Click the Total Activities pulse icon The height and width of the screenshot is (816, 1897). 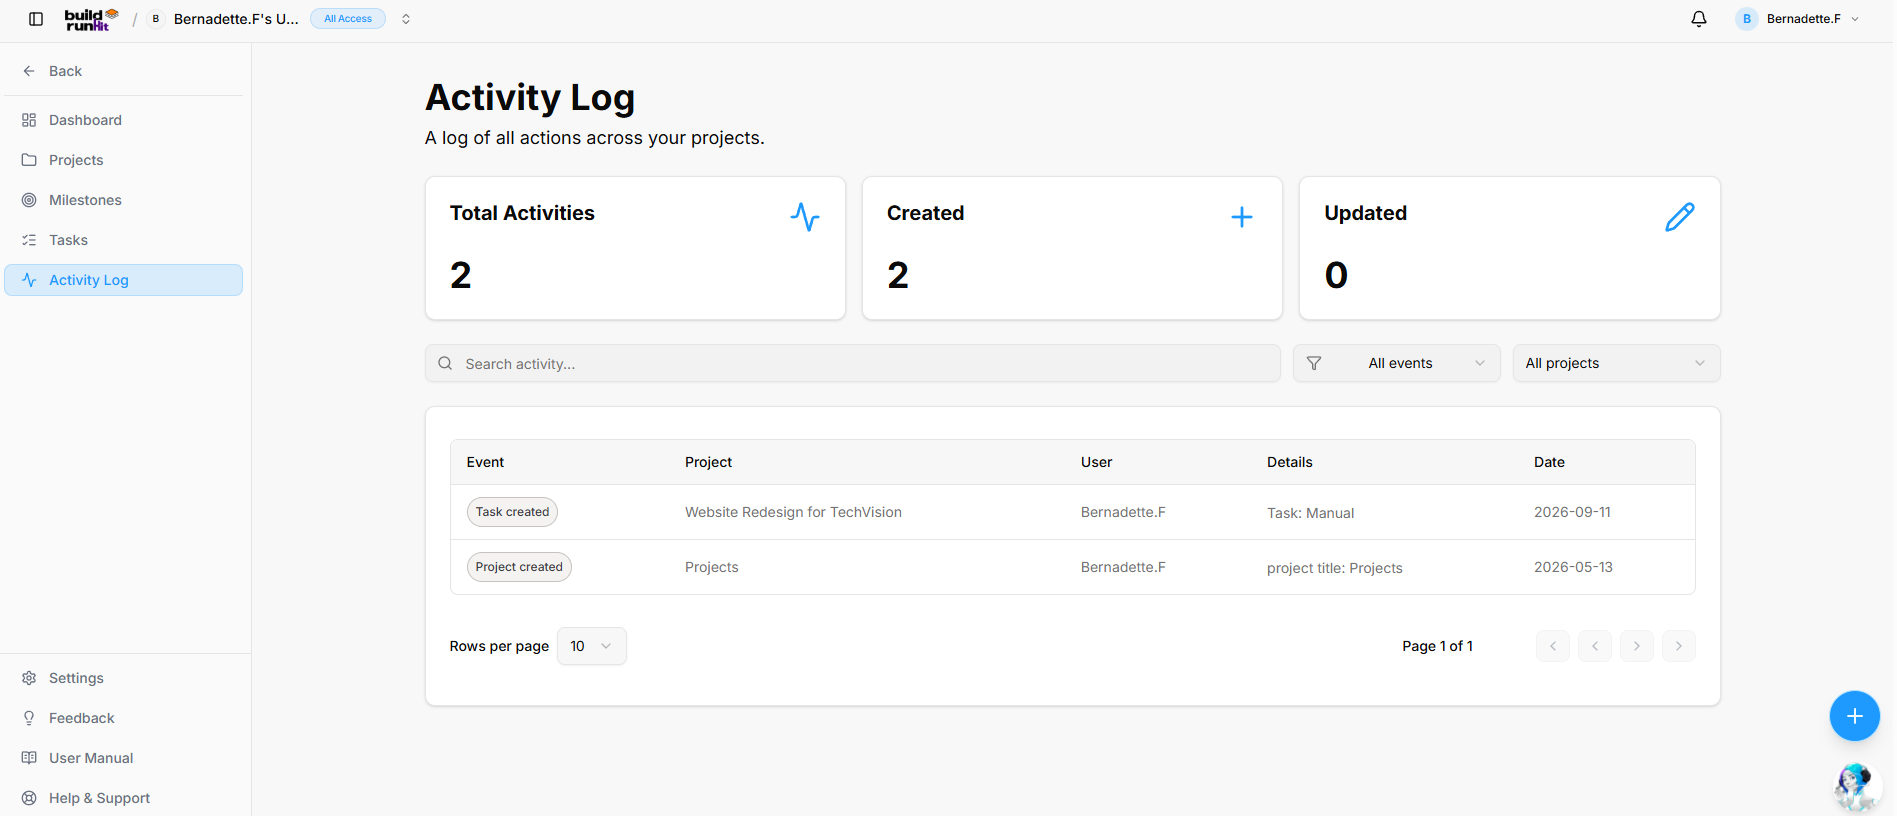[805, 217]
